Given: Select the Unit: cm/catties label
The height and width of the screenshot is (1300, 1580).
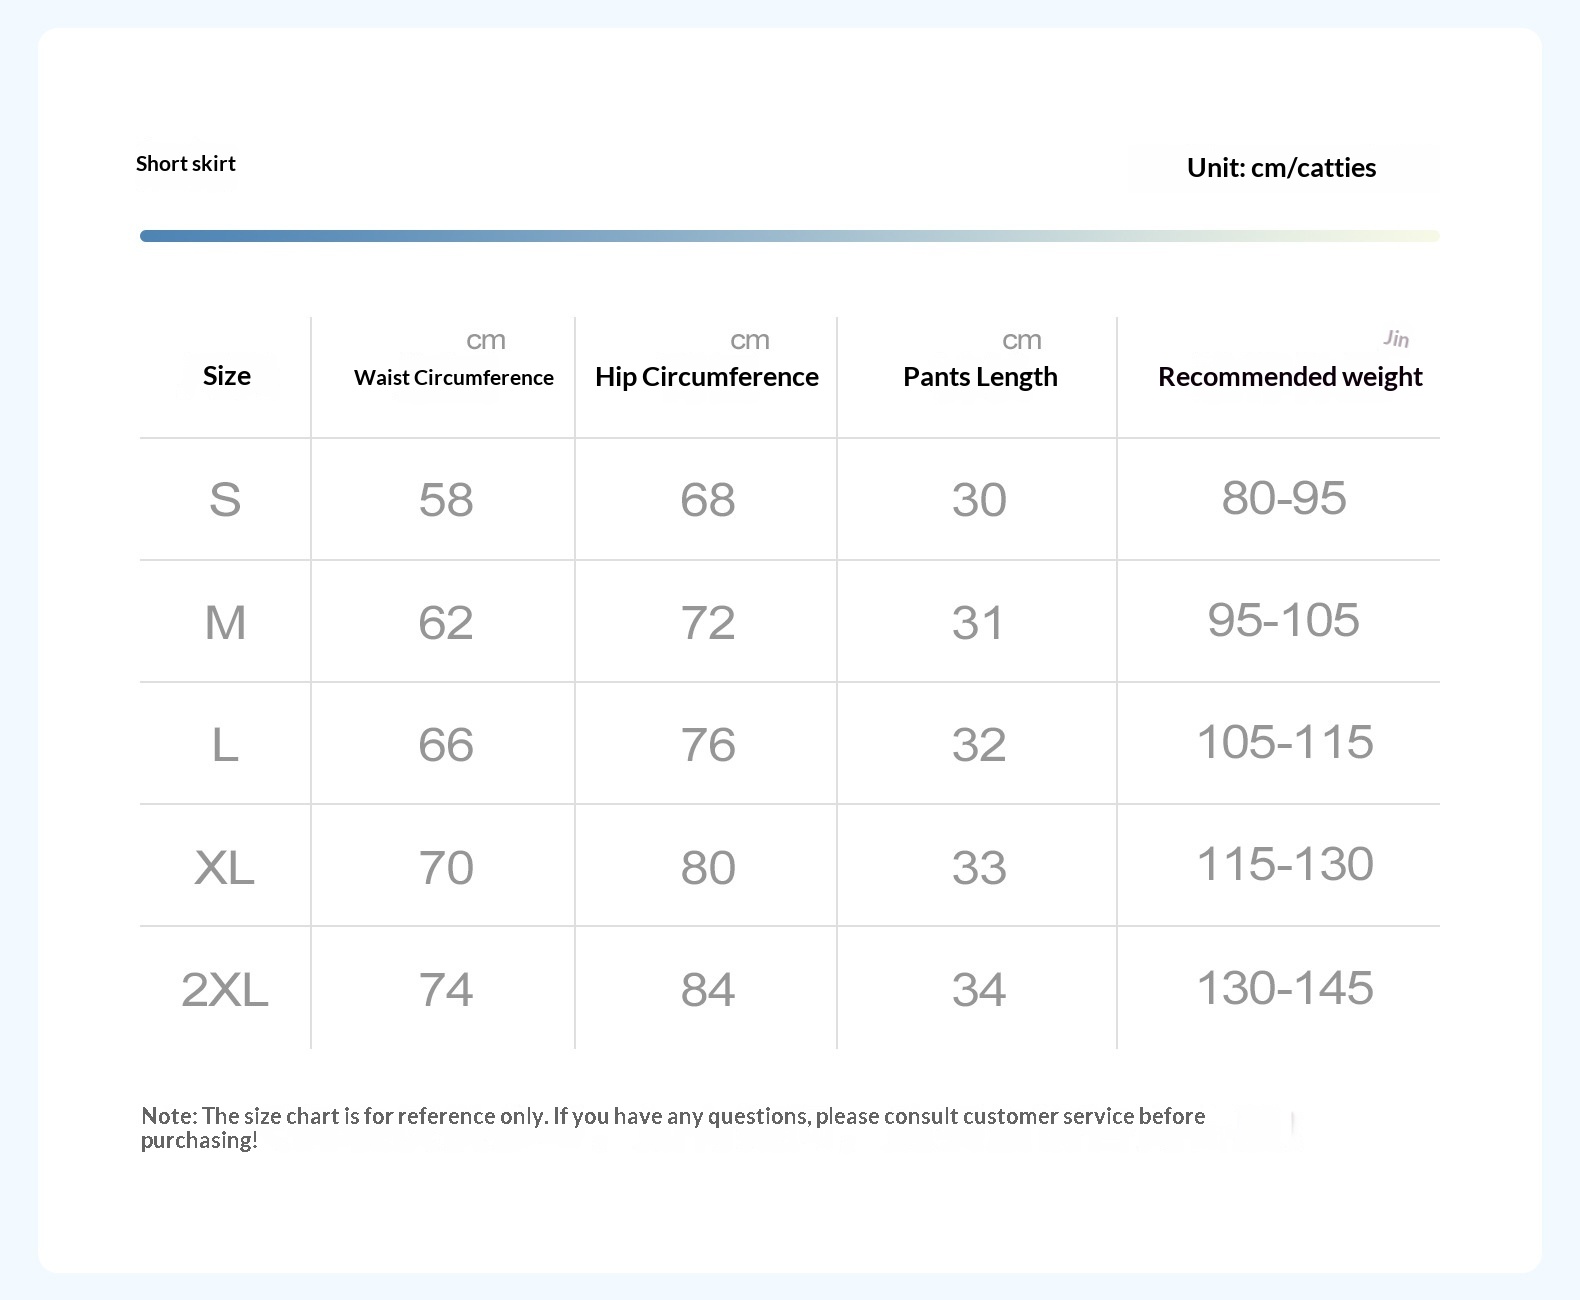Looking at the screenshot, I should click(1281, 168).
